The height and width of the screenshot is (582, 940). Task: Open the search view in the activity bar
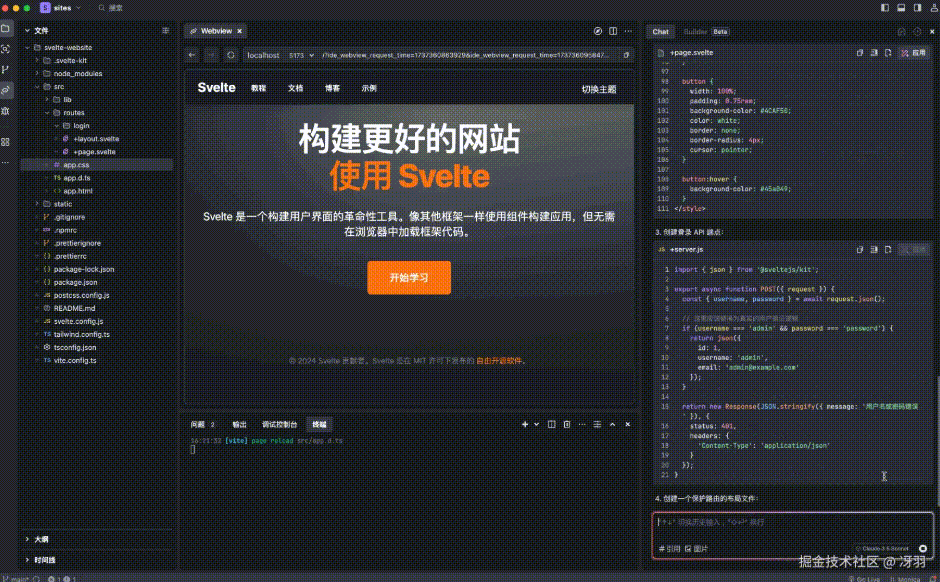pos(6,49)
